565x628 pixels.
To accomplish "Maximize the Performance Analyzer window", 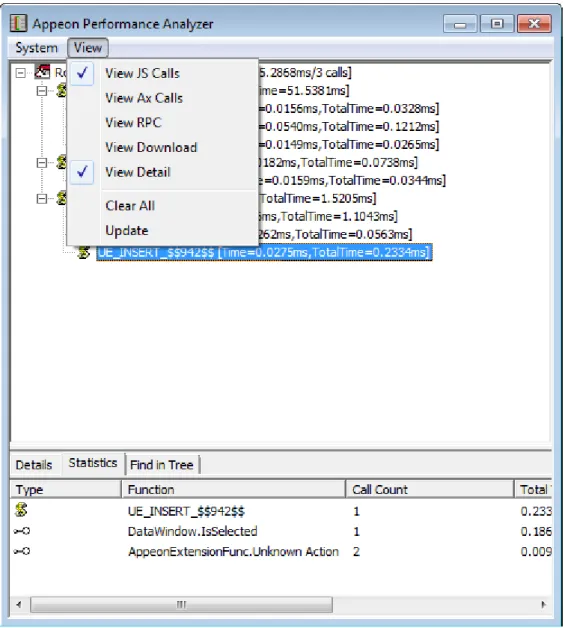I will pos(497,24).
